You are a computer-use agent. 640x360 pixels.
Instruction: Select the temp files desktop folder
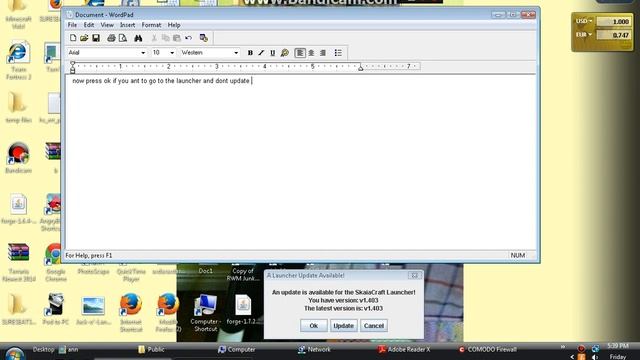[x=18, y=108]
